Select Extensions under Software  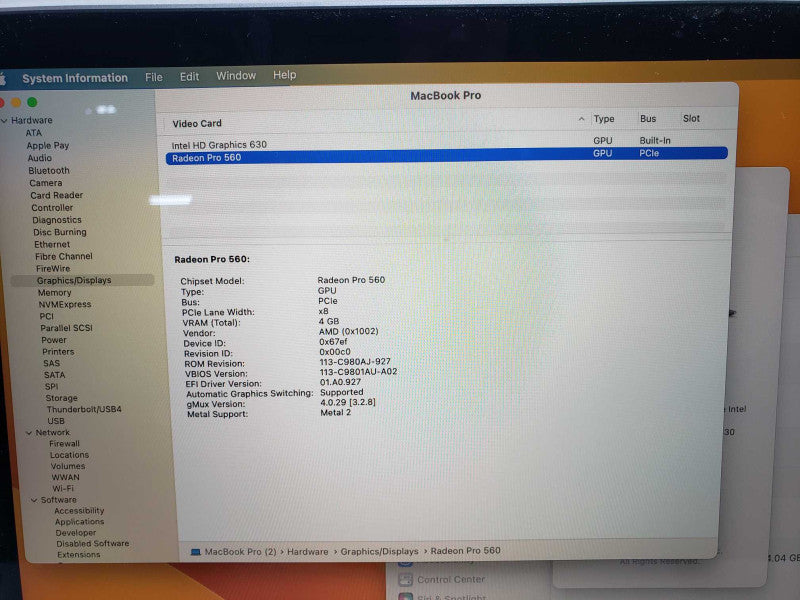tap(79, 555)
